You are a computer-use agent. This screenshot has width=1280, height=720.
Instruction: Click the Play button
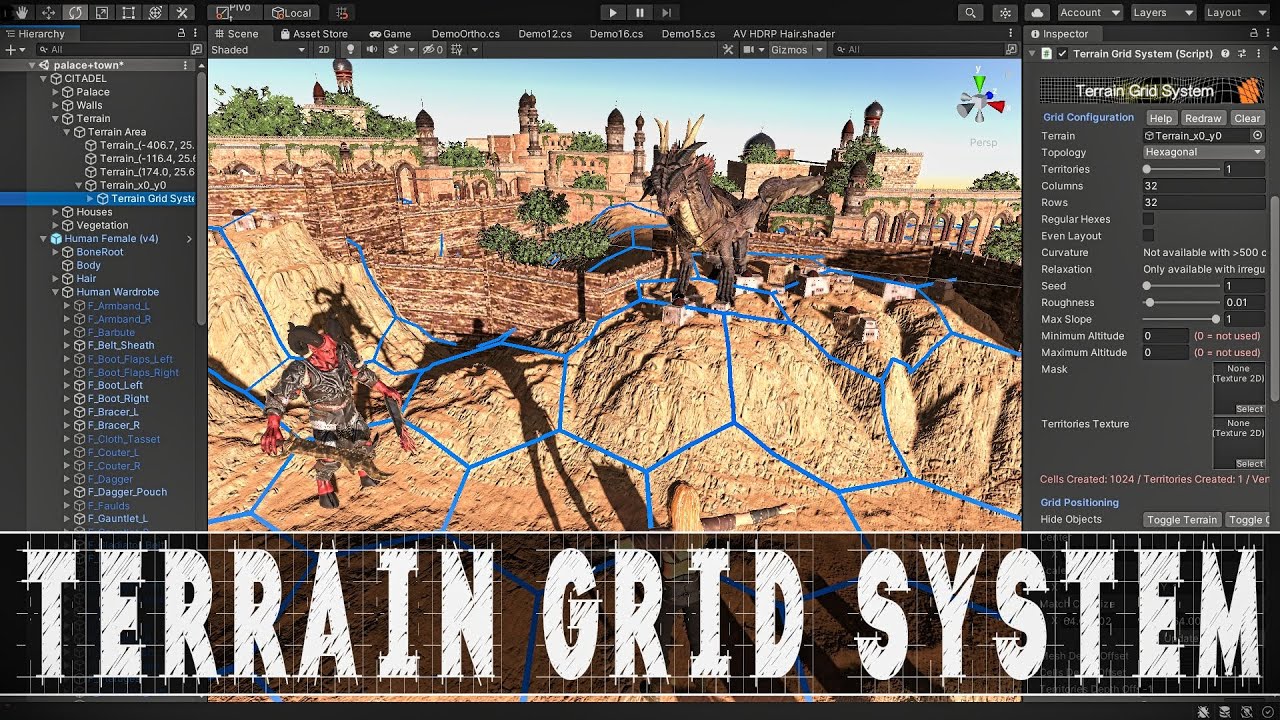pos(613,13)
